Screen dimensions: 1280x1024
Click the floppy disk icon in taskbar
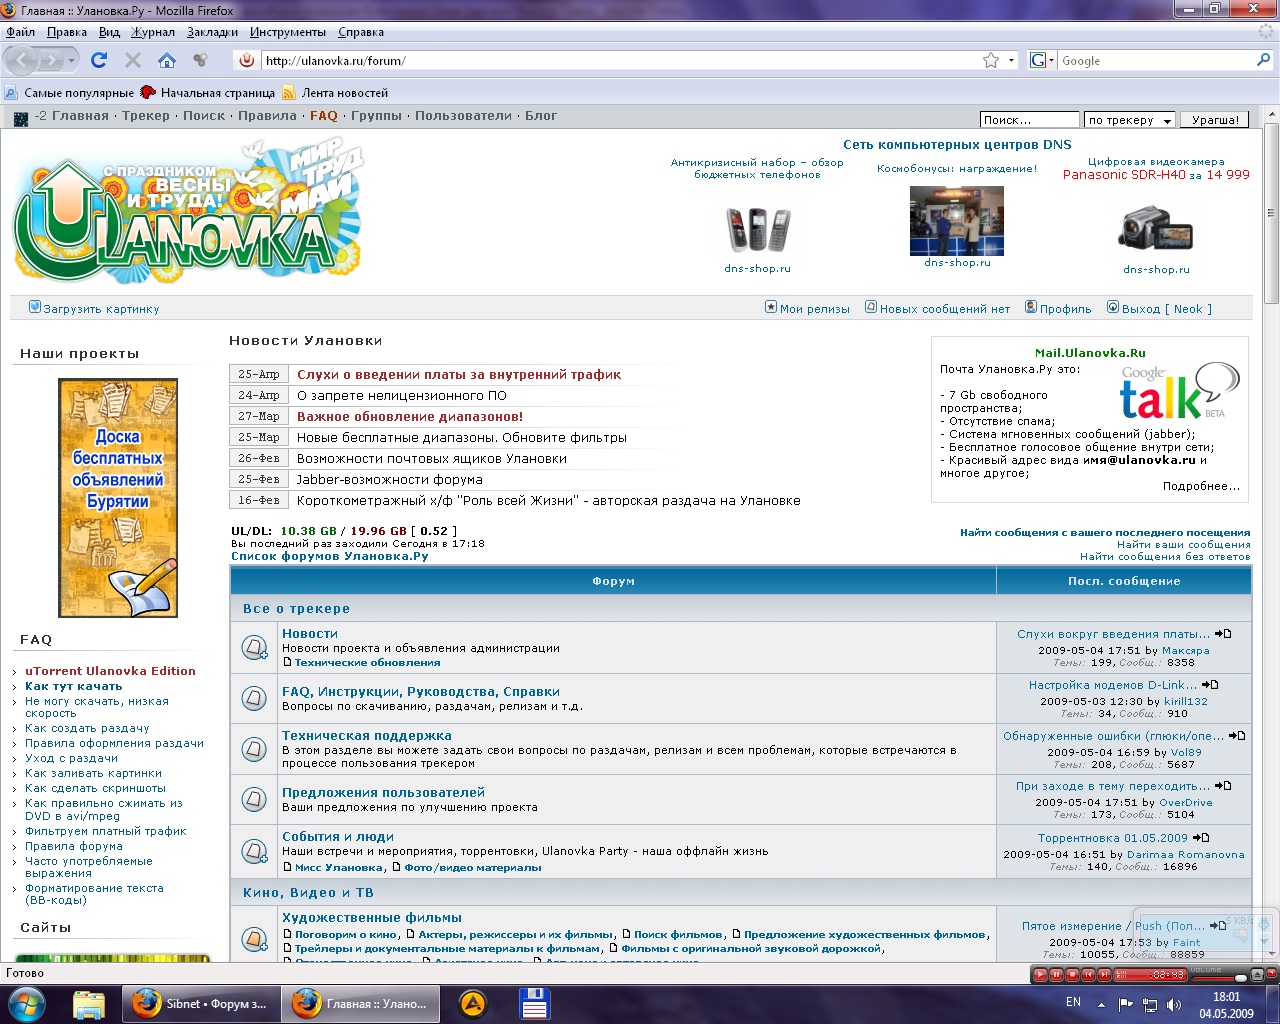click(x=534, y=1003)
